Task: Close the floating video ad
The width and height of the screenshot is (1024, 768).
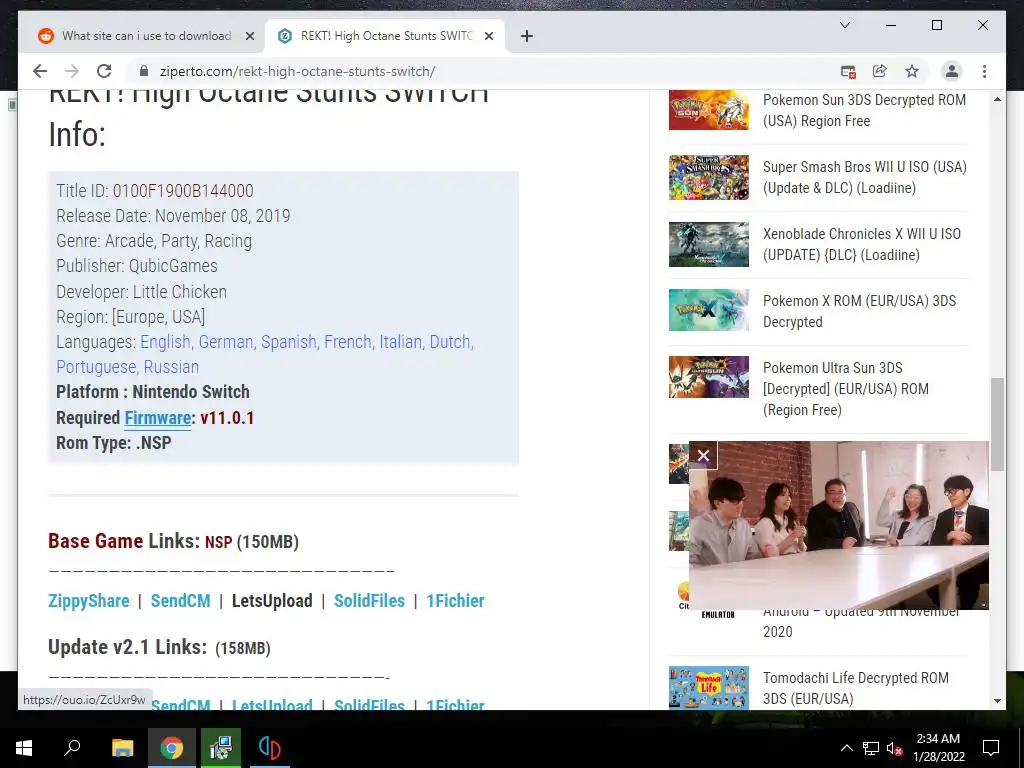Action: (x=703, y=455)
